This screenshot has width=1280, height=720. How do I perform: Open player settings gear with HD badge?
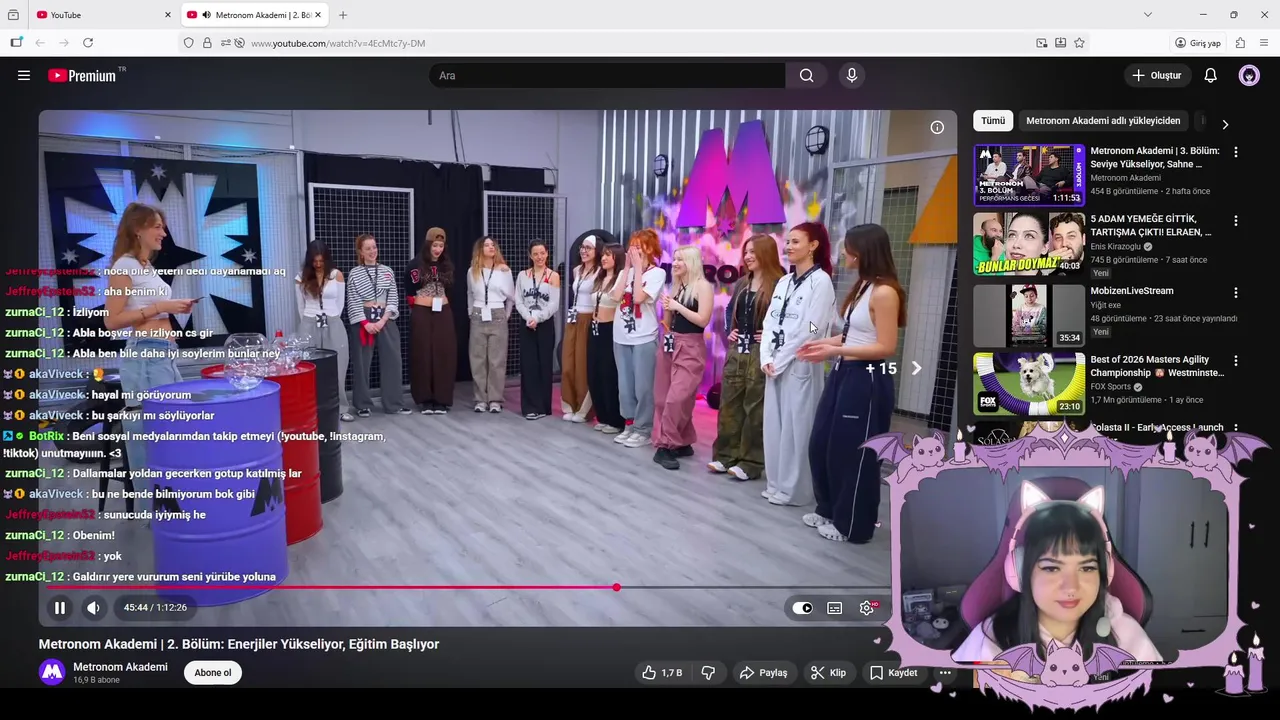pyautogui.click(x=868, y=607)
